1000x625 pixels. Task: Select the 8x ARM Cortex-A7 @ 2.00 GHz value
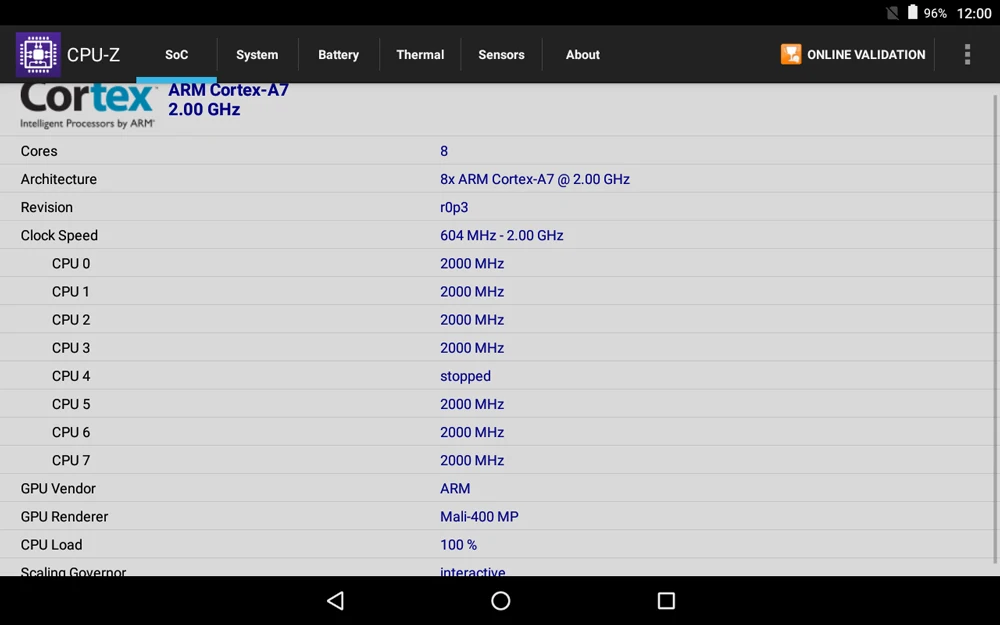tap(534, 179)
